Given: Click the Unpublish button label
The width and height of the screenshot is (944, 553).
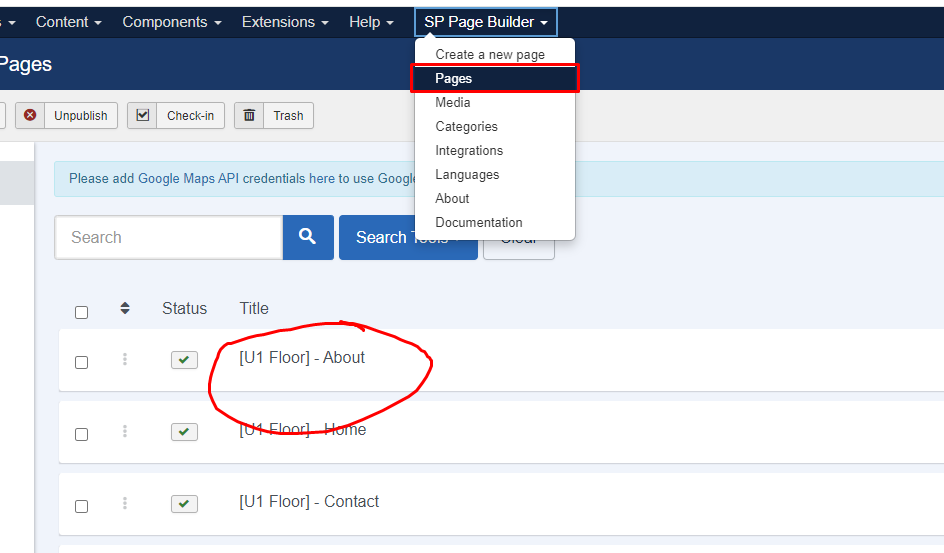Looking at the screenshot, I should click(x=81, y=116).
